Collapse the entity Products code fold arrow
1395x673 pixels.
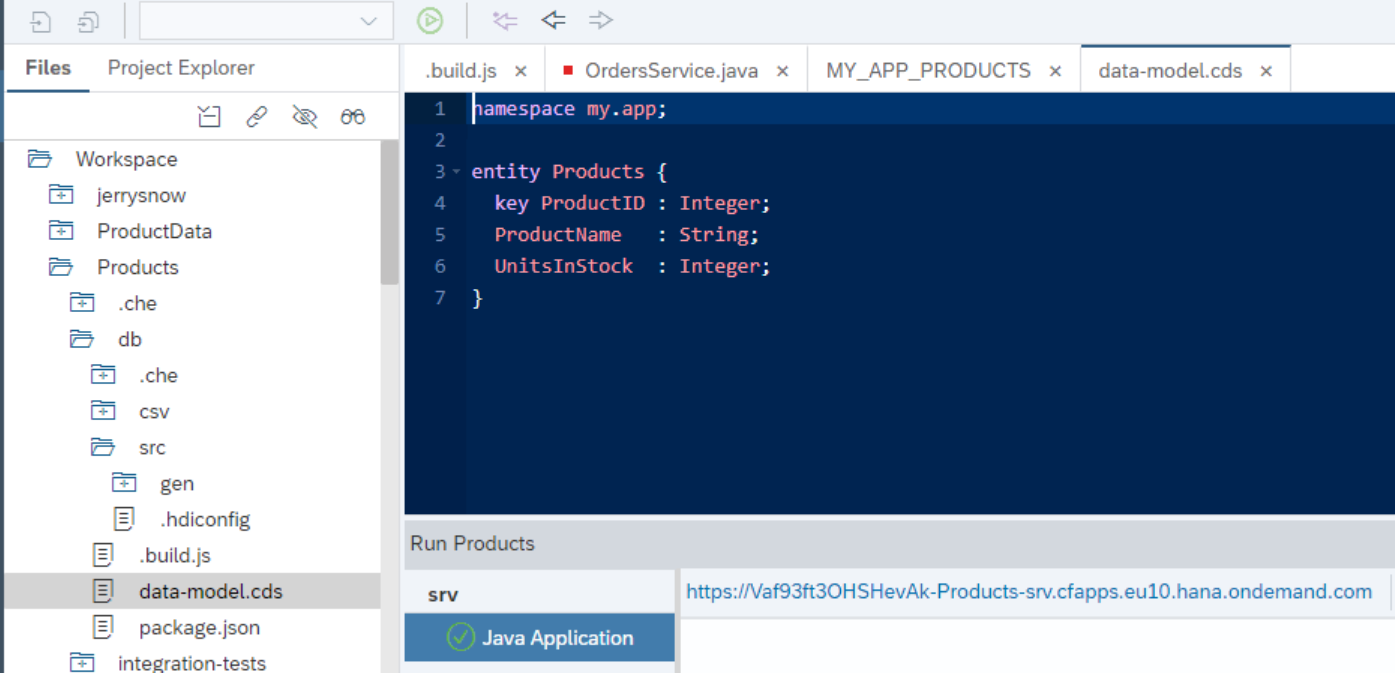[x=456, y=172]
